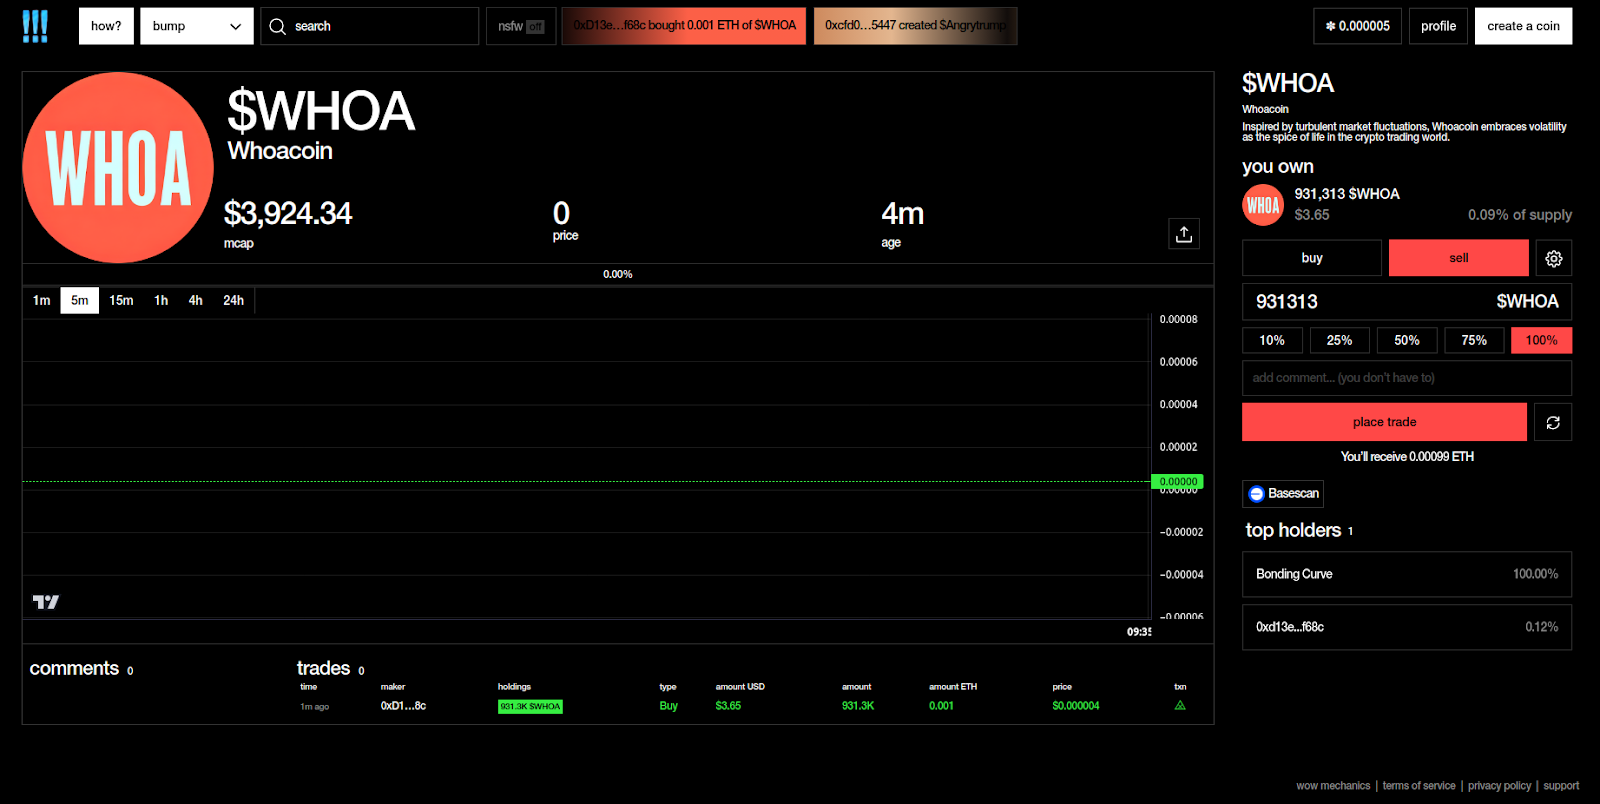Screen dimensions: 1600x804
Task: Select the 4h chart interval
Action: 196,300
